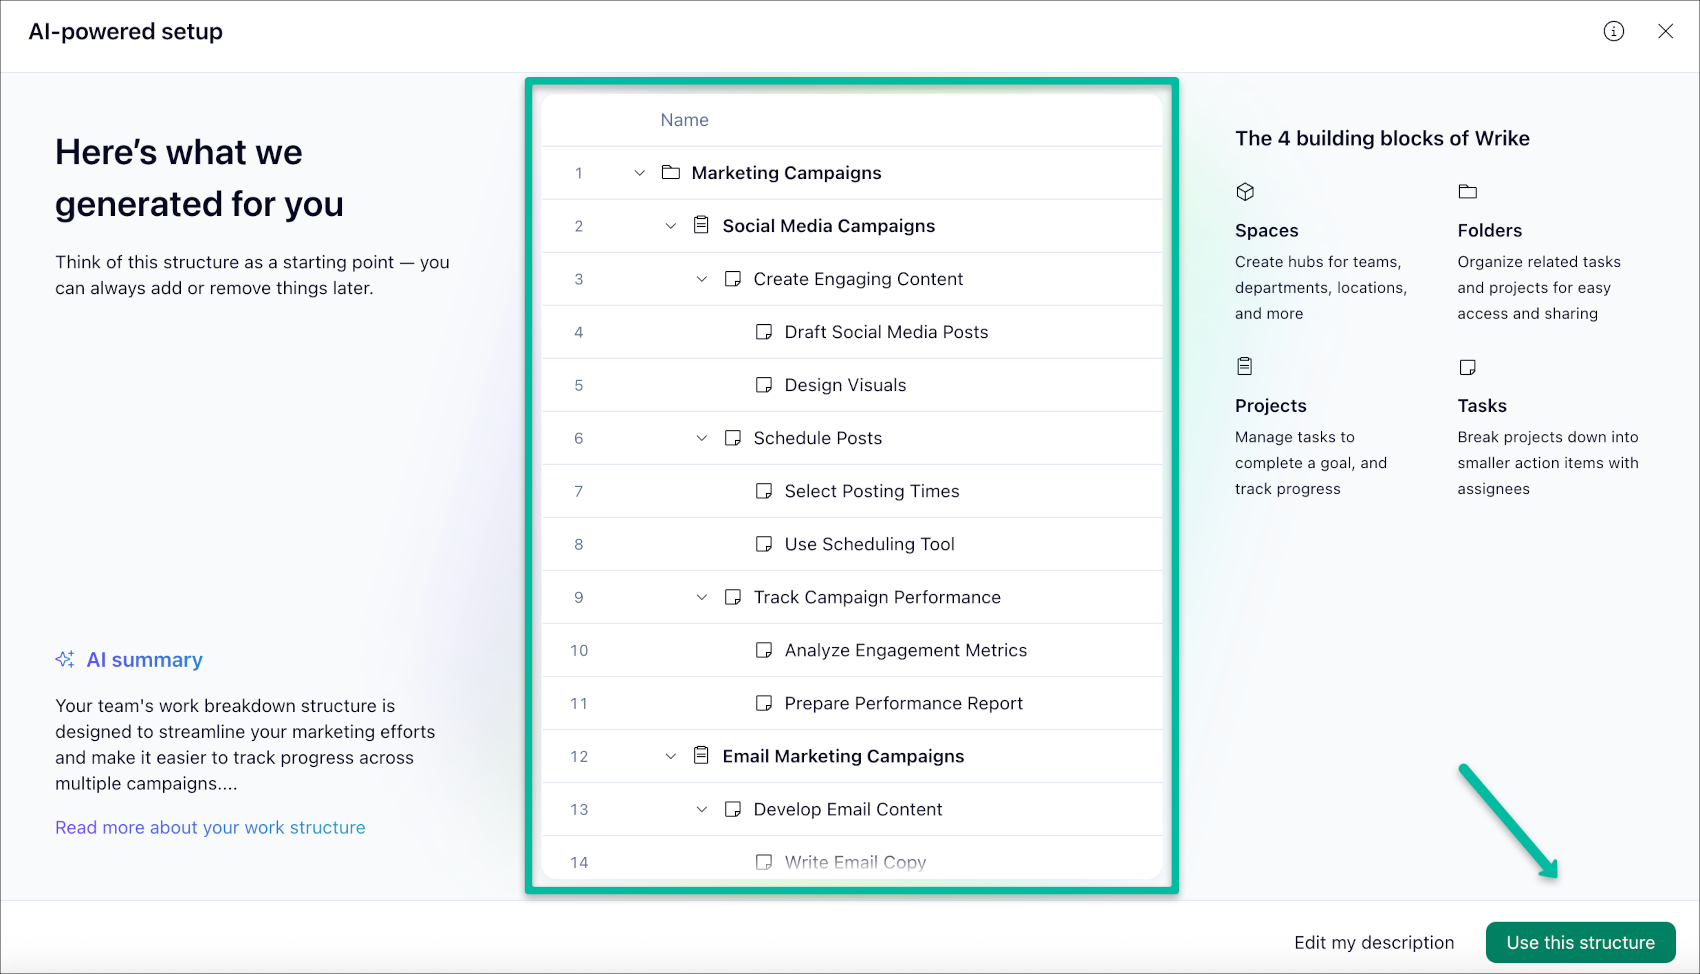Click the AI summary sparkle icon
Screen dimensions: 1700x974
[65, 660]
